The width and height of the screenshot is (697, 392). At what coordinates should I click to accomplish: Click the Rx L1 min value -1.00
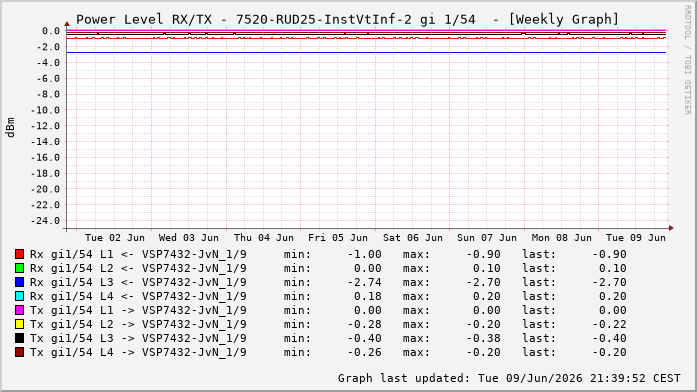coord(364,254)
